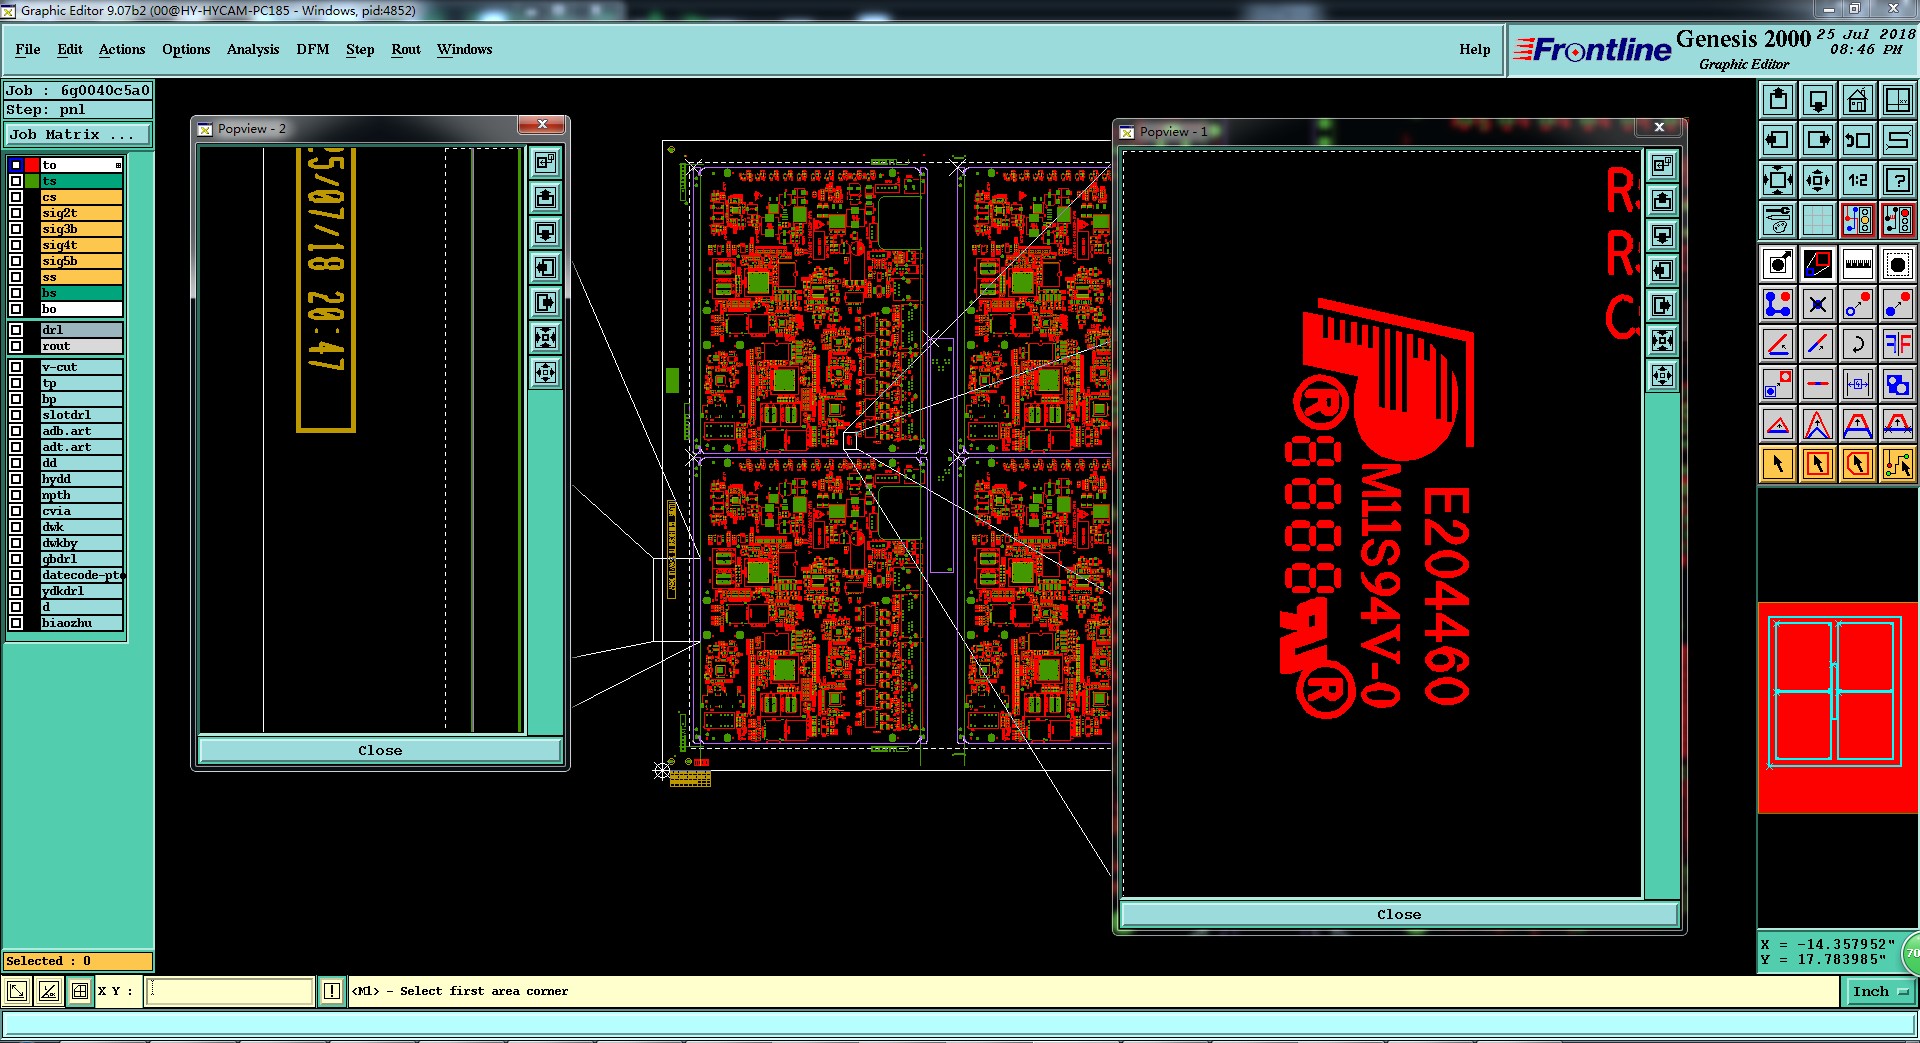Click the pan-down icon in Popview - 1
Screen dimensions: 1920x1043
pyautogui.click(x=1662, y=236)
